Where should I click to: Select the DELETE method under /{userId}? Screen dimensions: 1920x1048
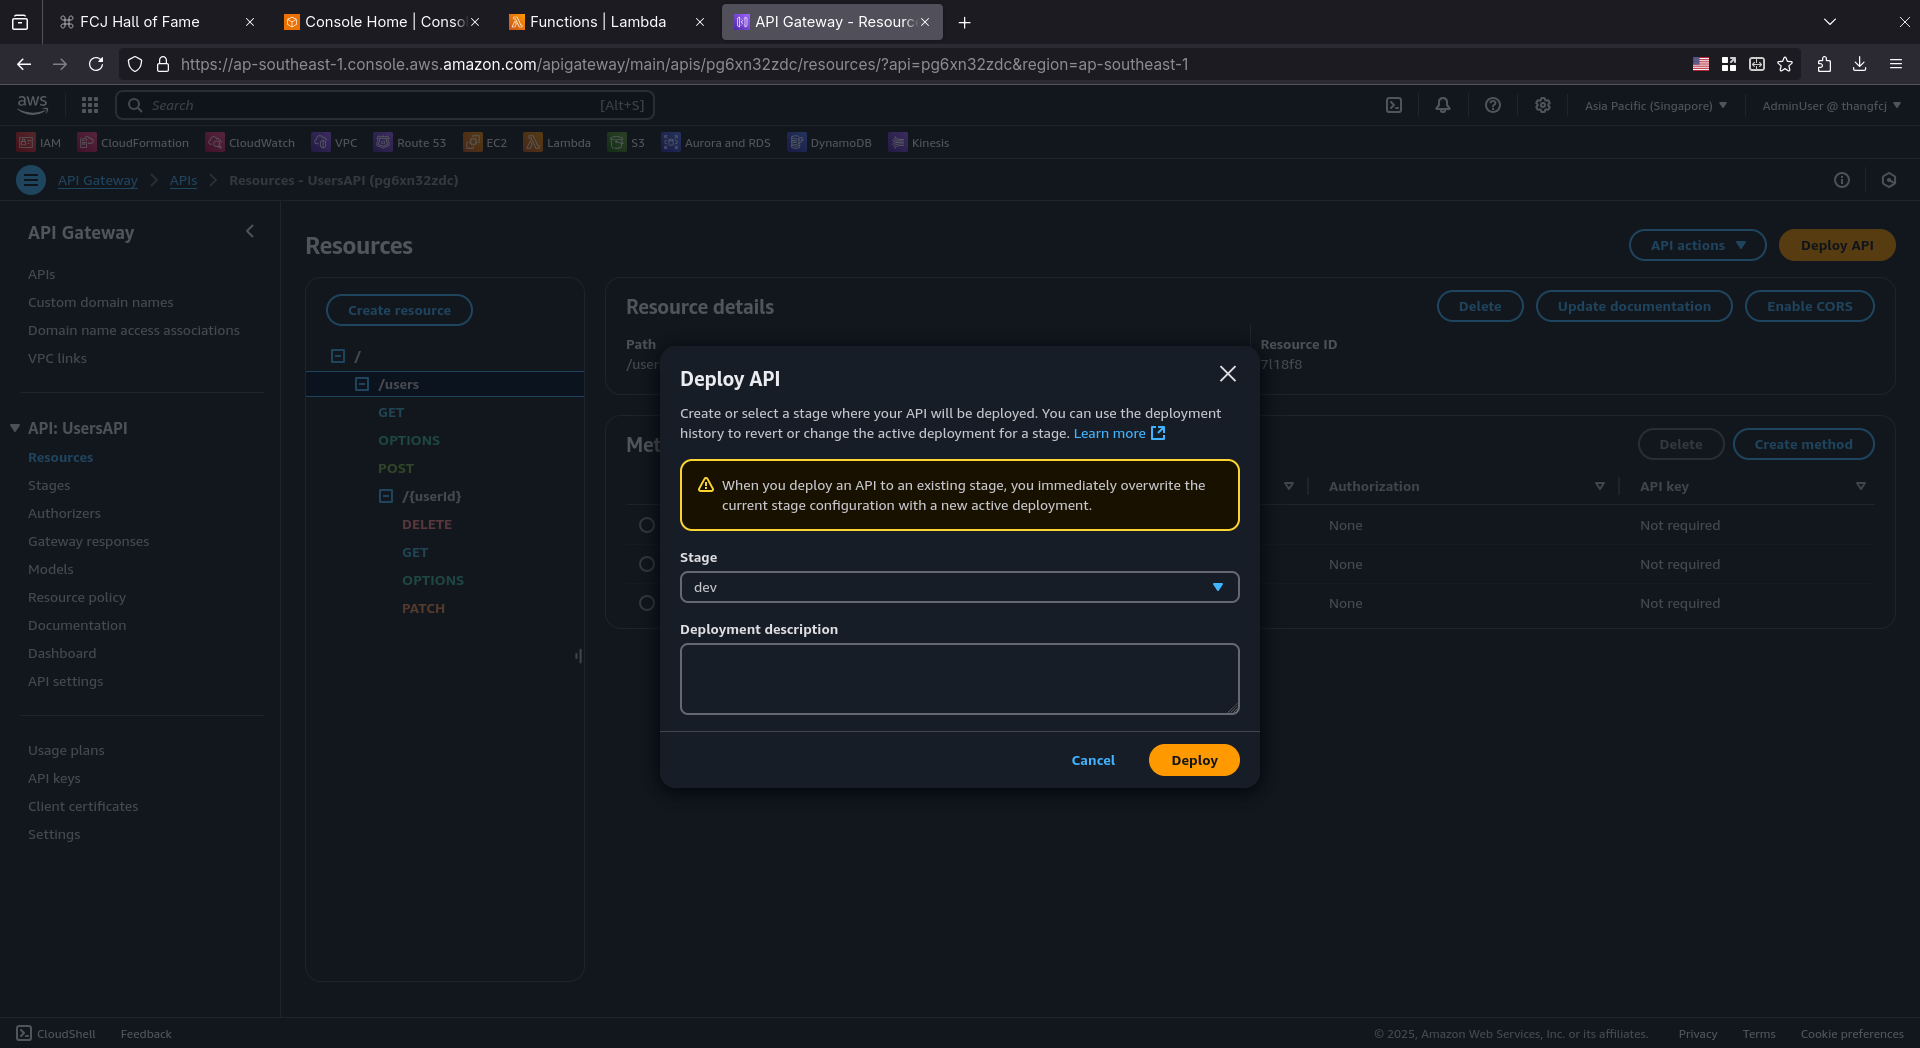[x=427, y=524]
